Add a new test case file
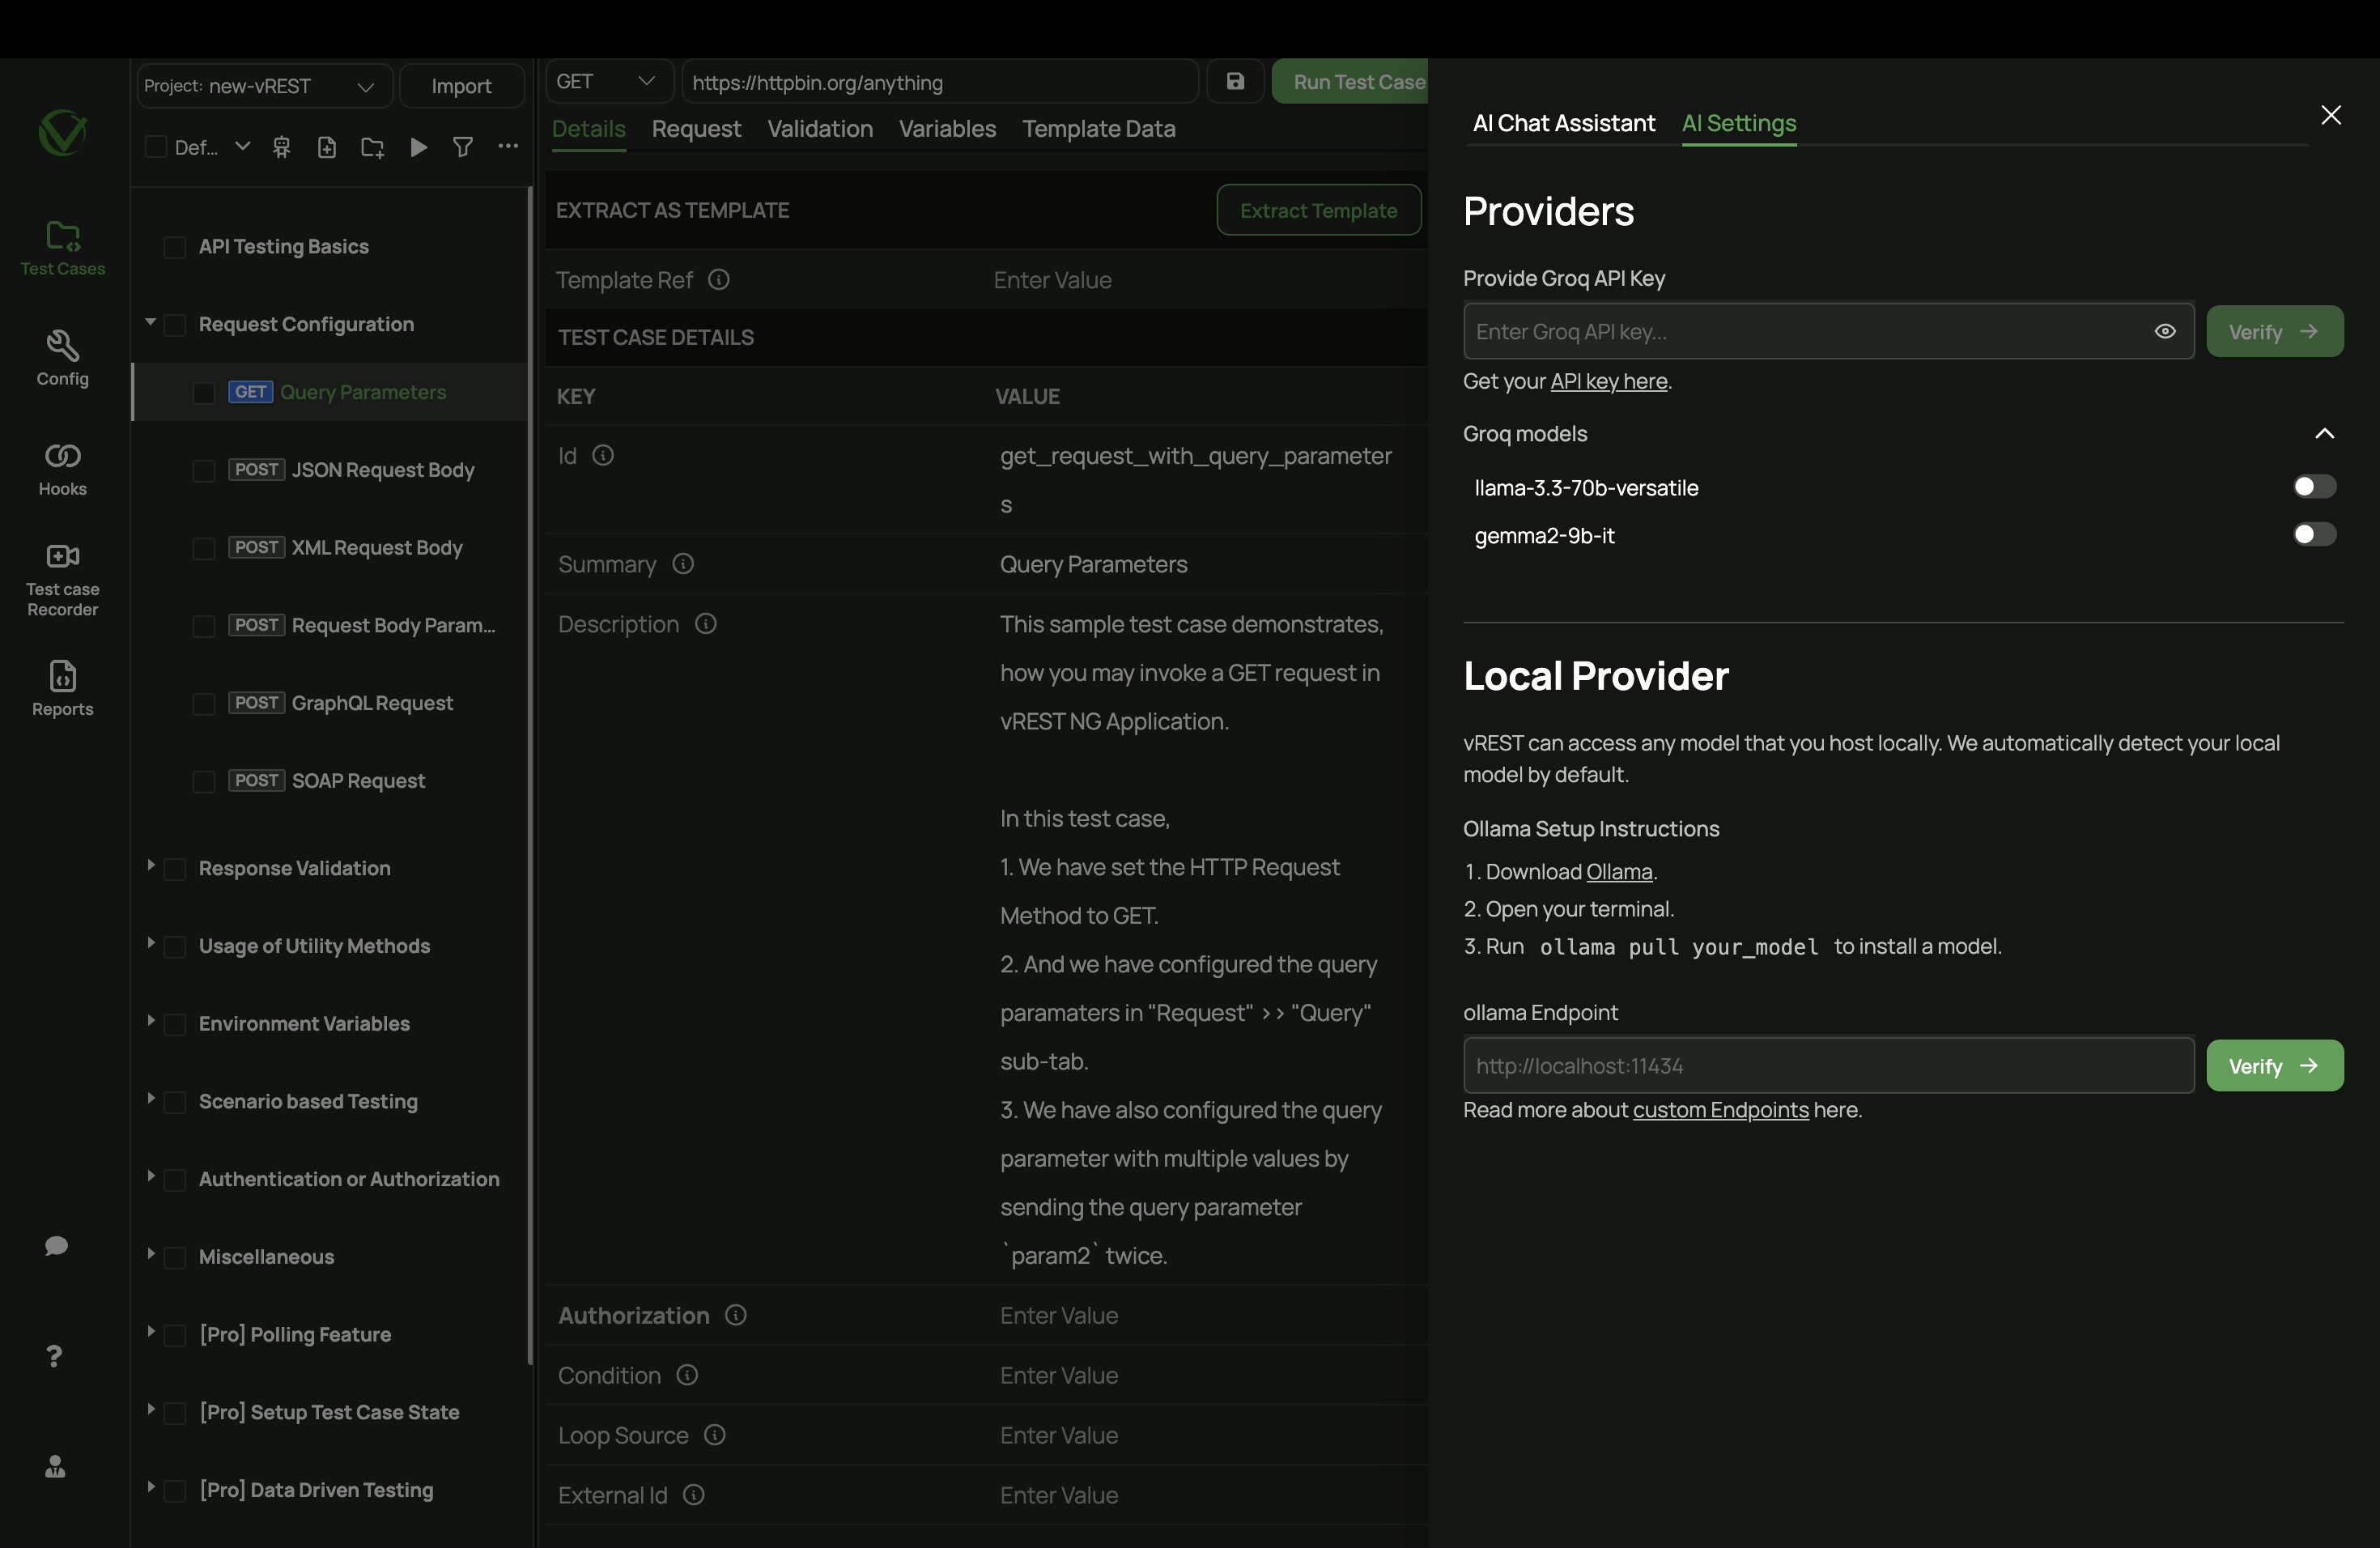The height and width of the screenshot is (1548, 2380). tap(327, 147)
